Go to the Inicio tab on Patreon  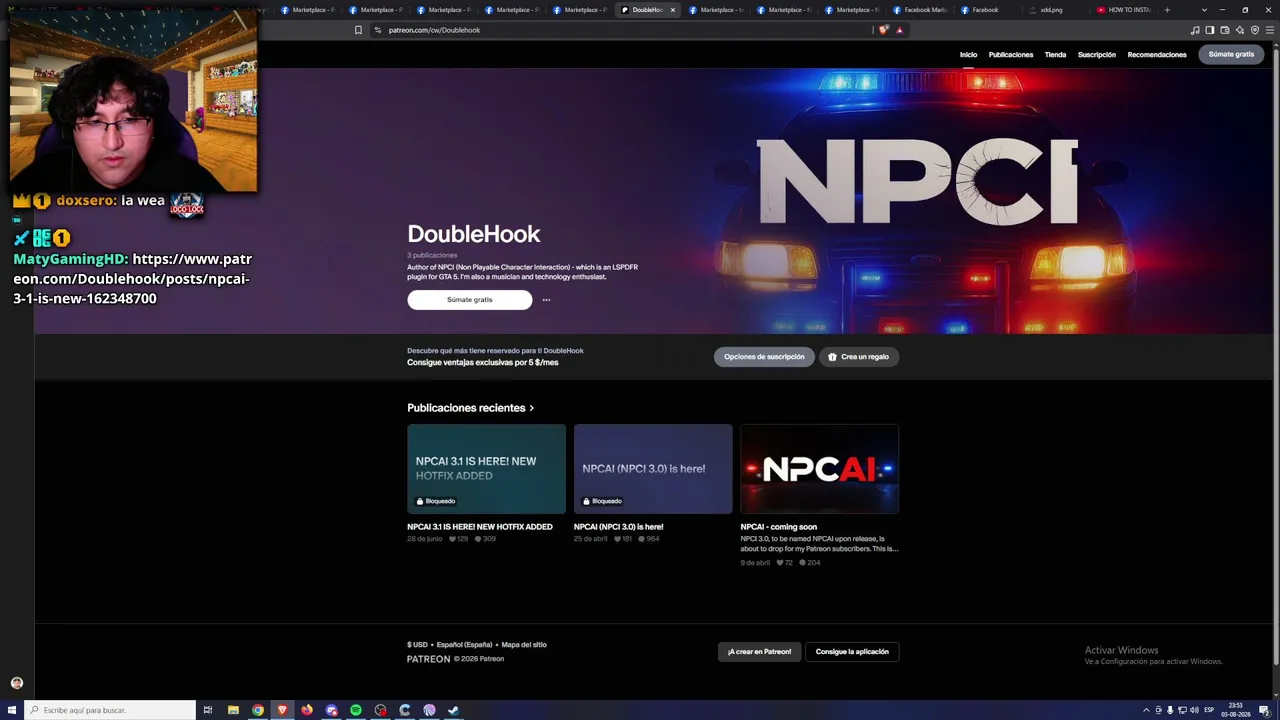968,55
